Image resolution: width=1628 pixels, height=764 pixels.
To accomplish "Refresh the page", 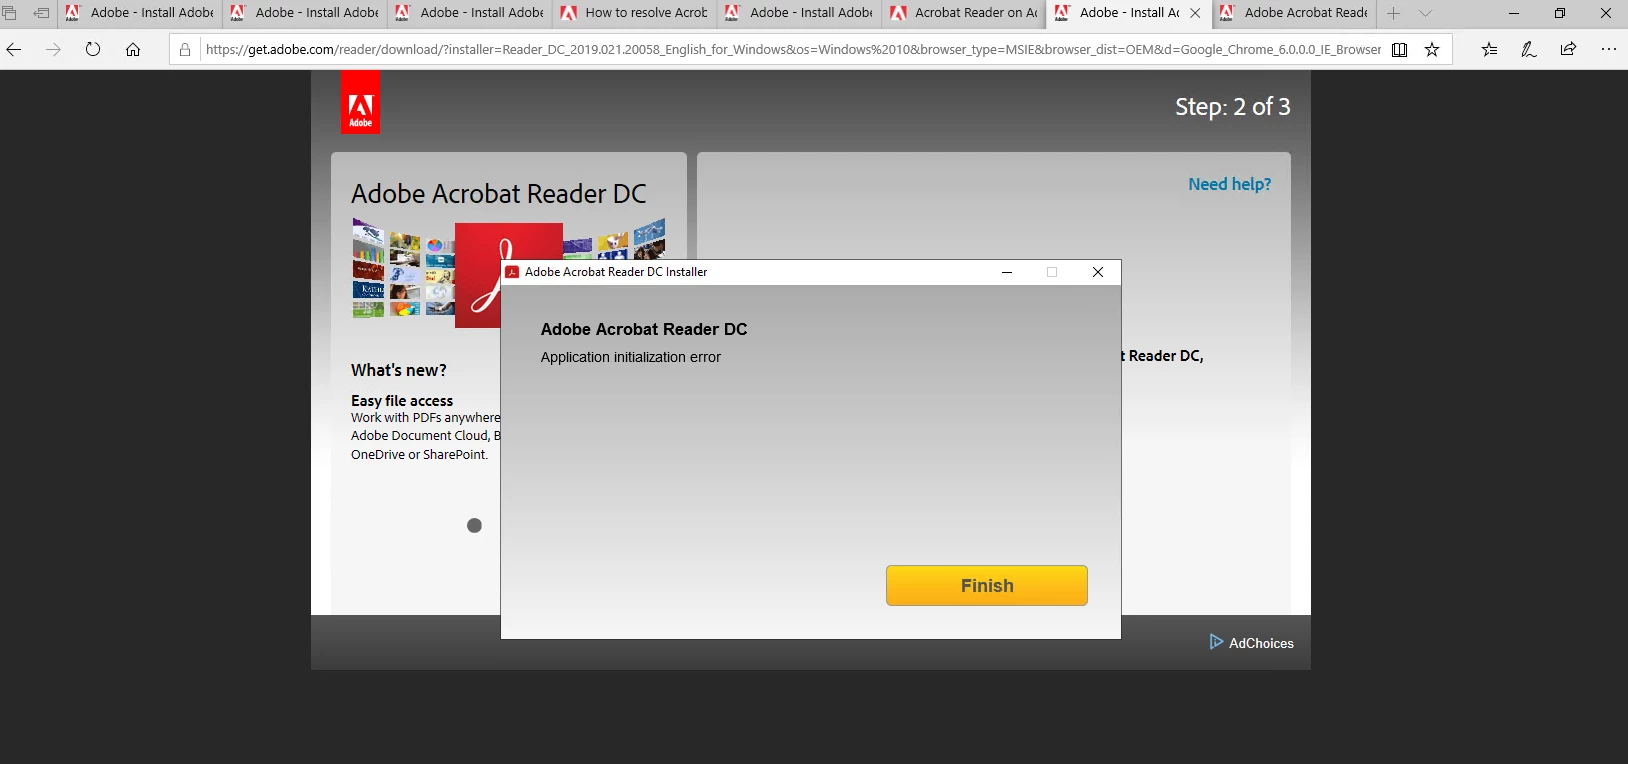I will (93, 49).
